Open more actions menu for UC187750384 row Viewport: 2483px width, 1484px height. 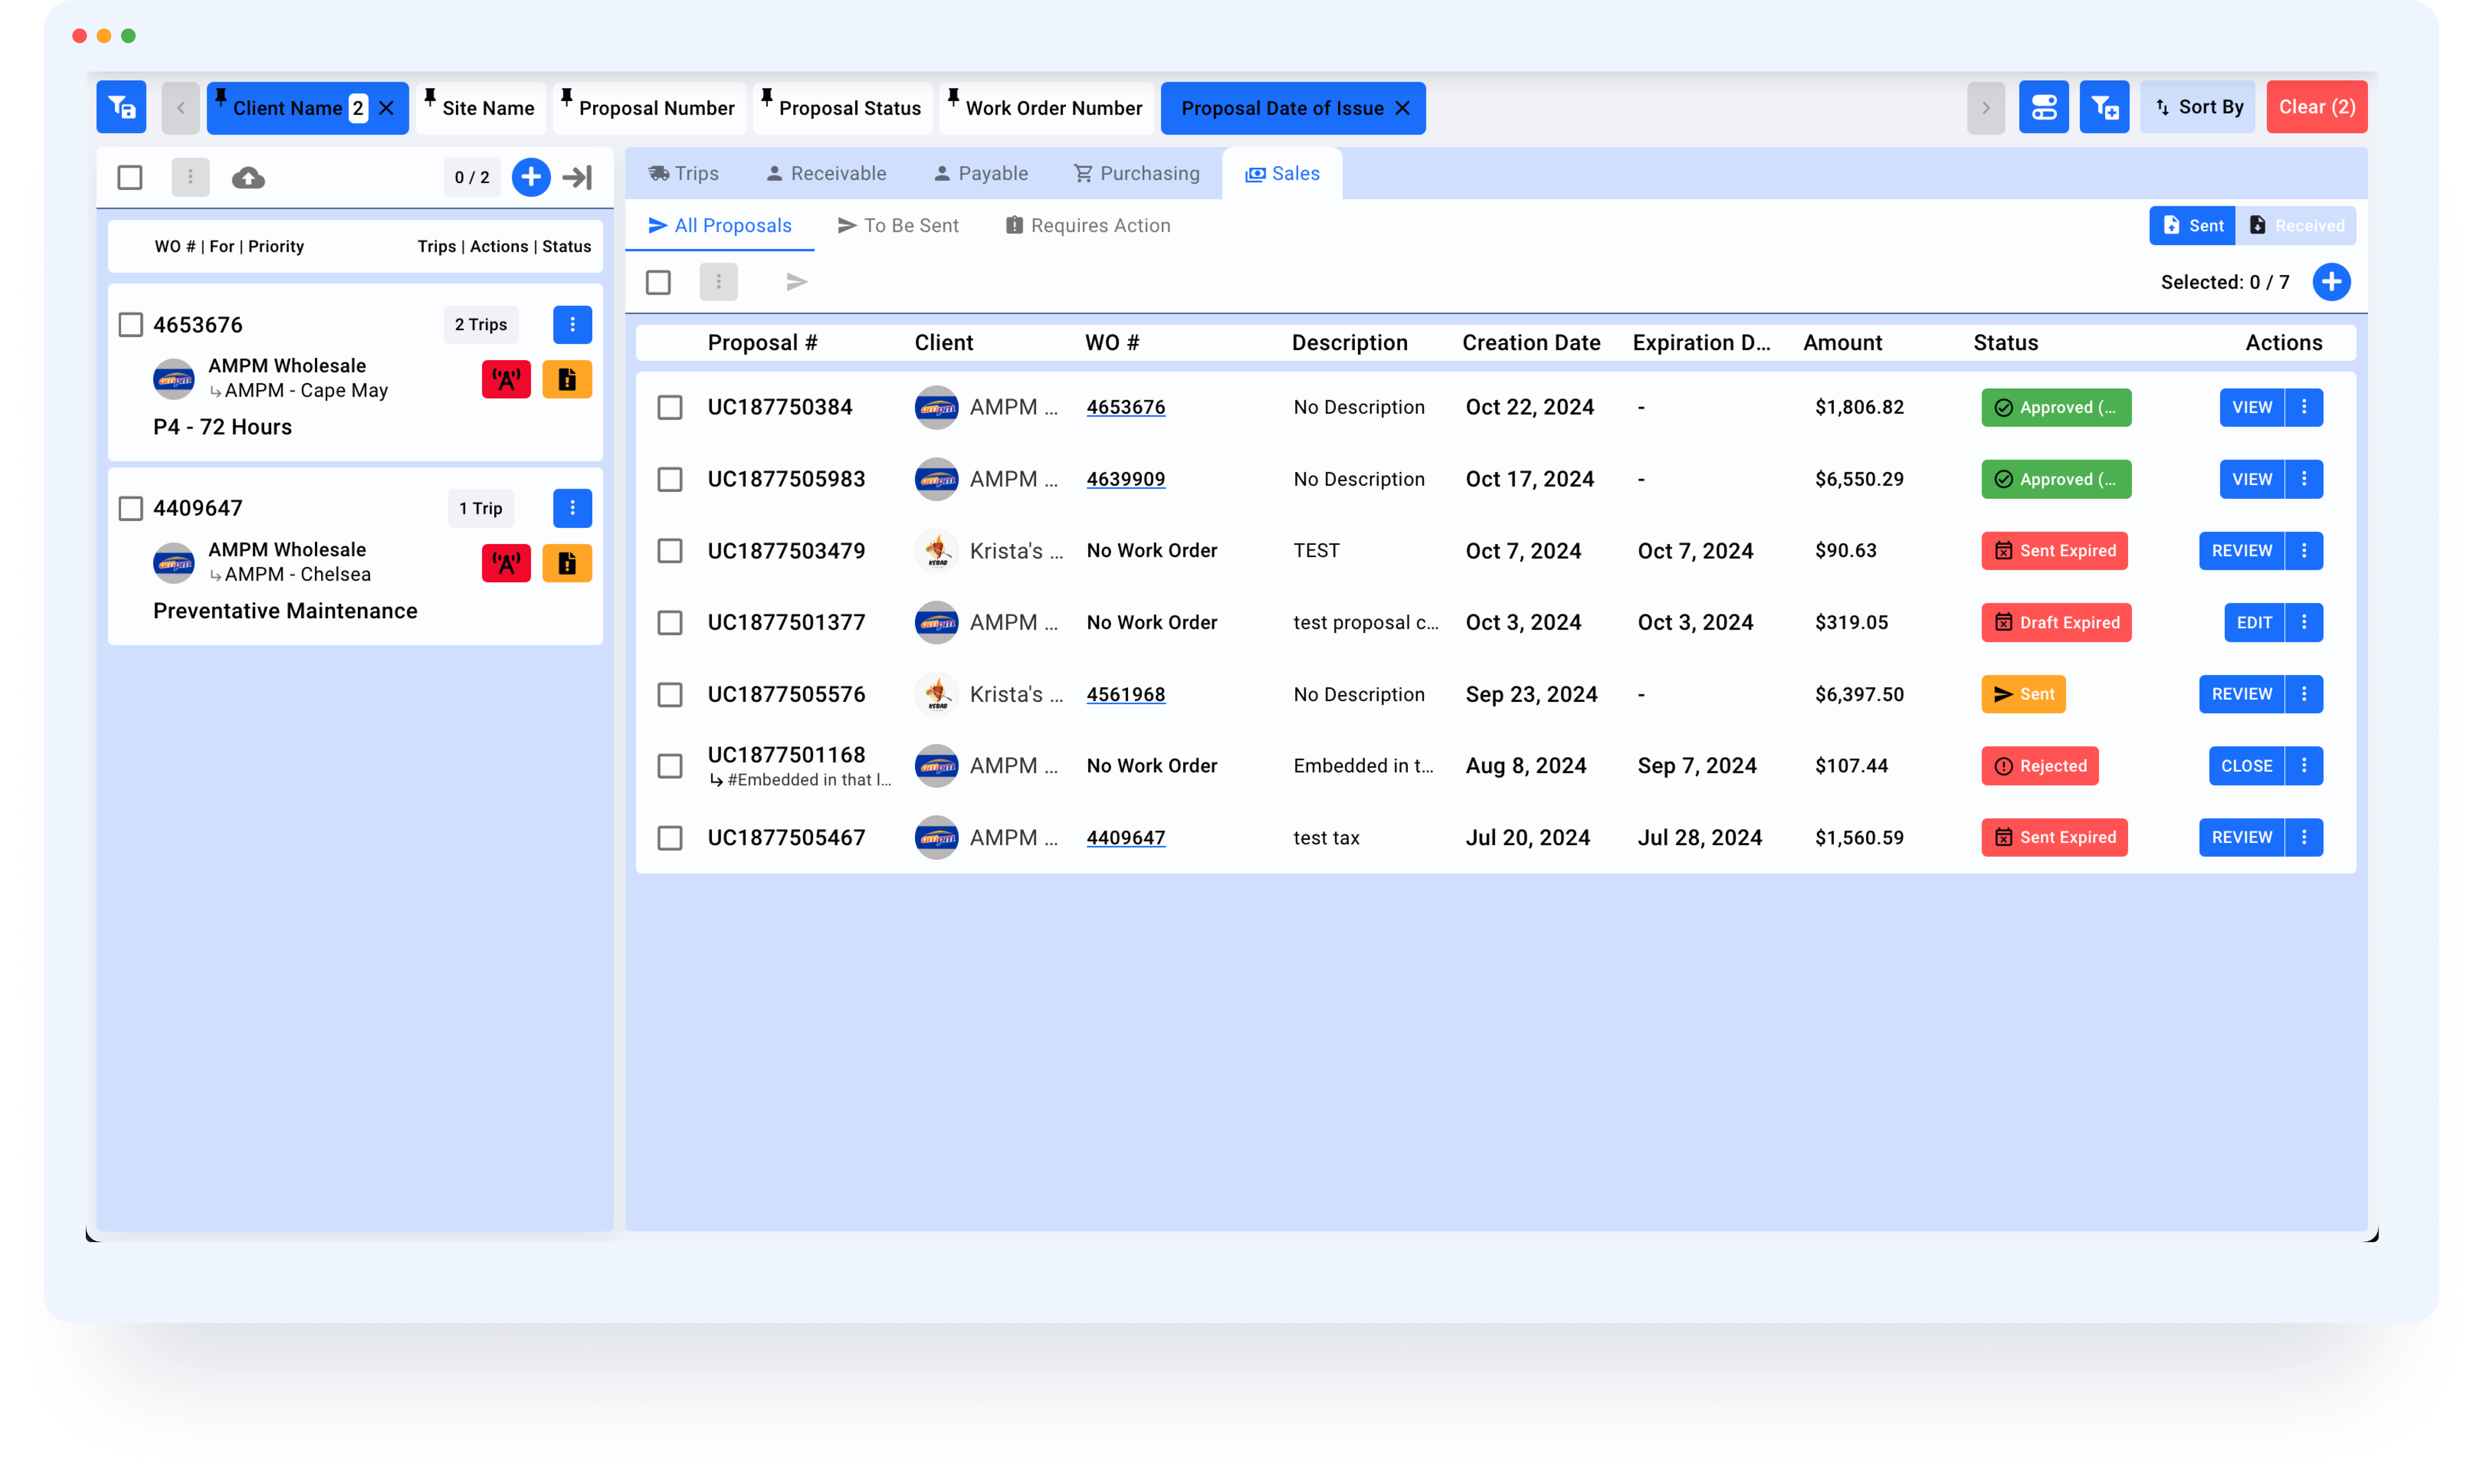pyautogui.click(x=2304, y=407)
